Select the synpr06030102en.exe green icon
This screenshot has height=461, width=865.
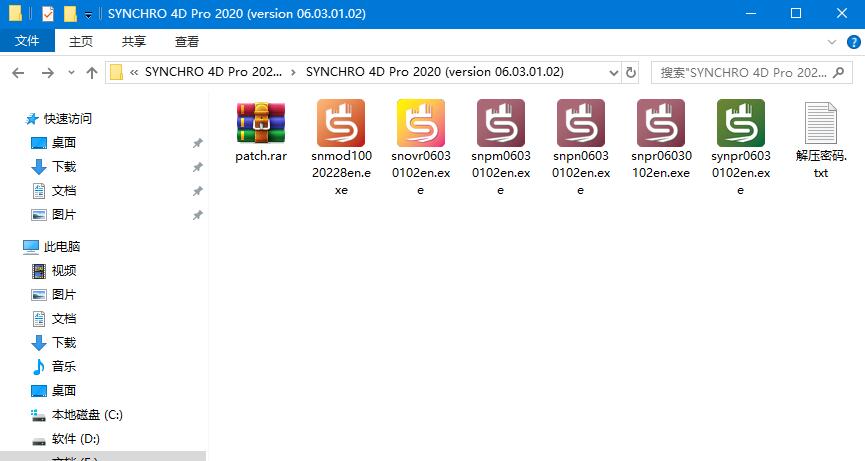pos(741,123)
